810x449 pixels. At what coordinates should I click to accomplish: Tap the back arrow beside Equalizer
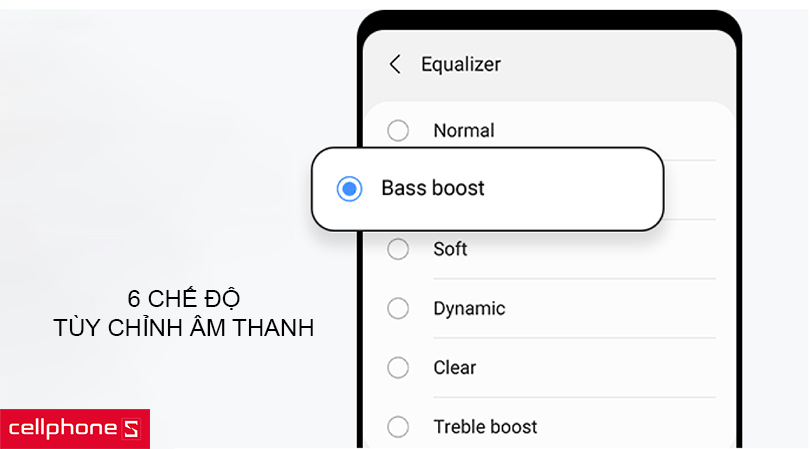(395, 64)
